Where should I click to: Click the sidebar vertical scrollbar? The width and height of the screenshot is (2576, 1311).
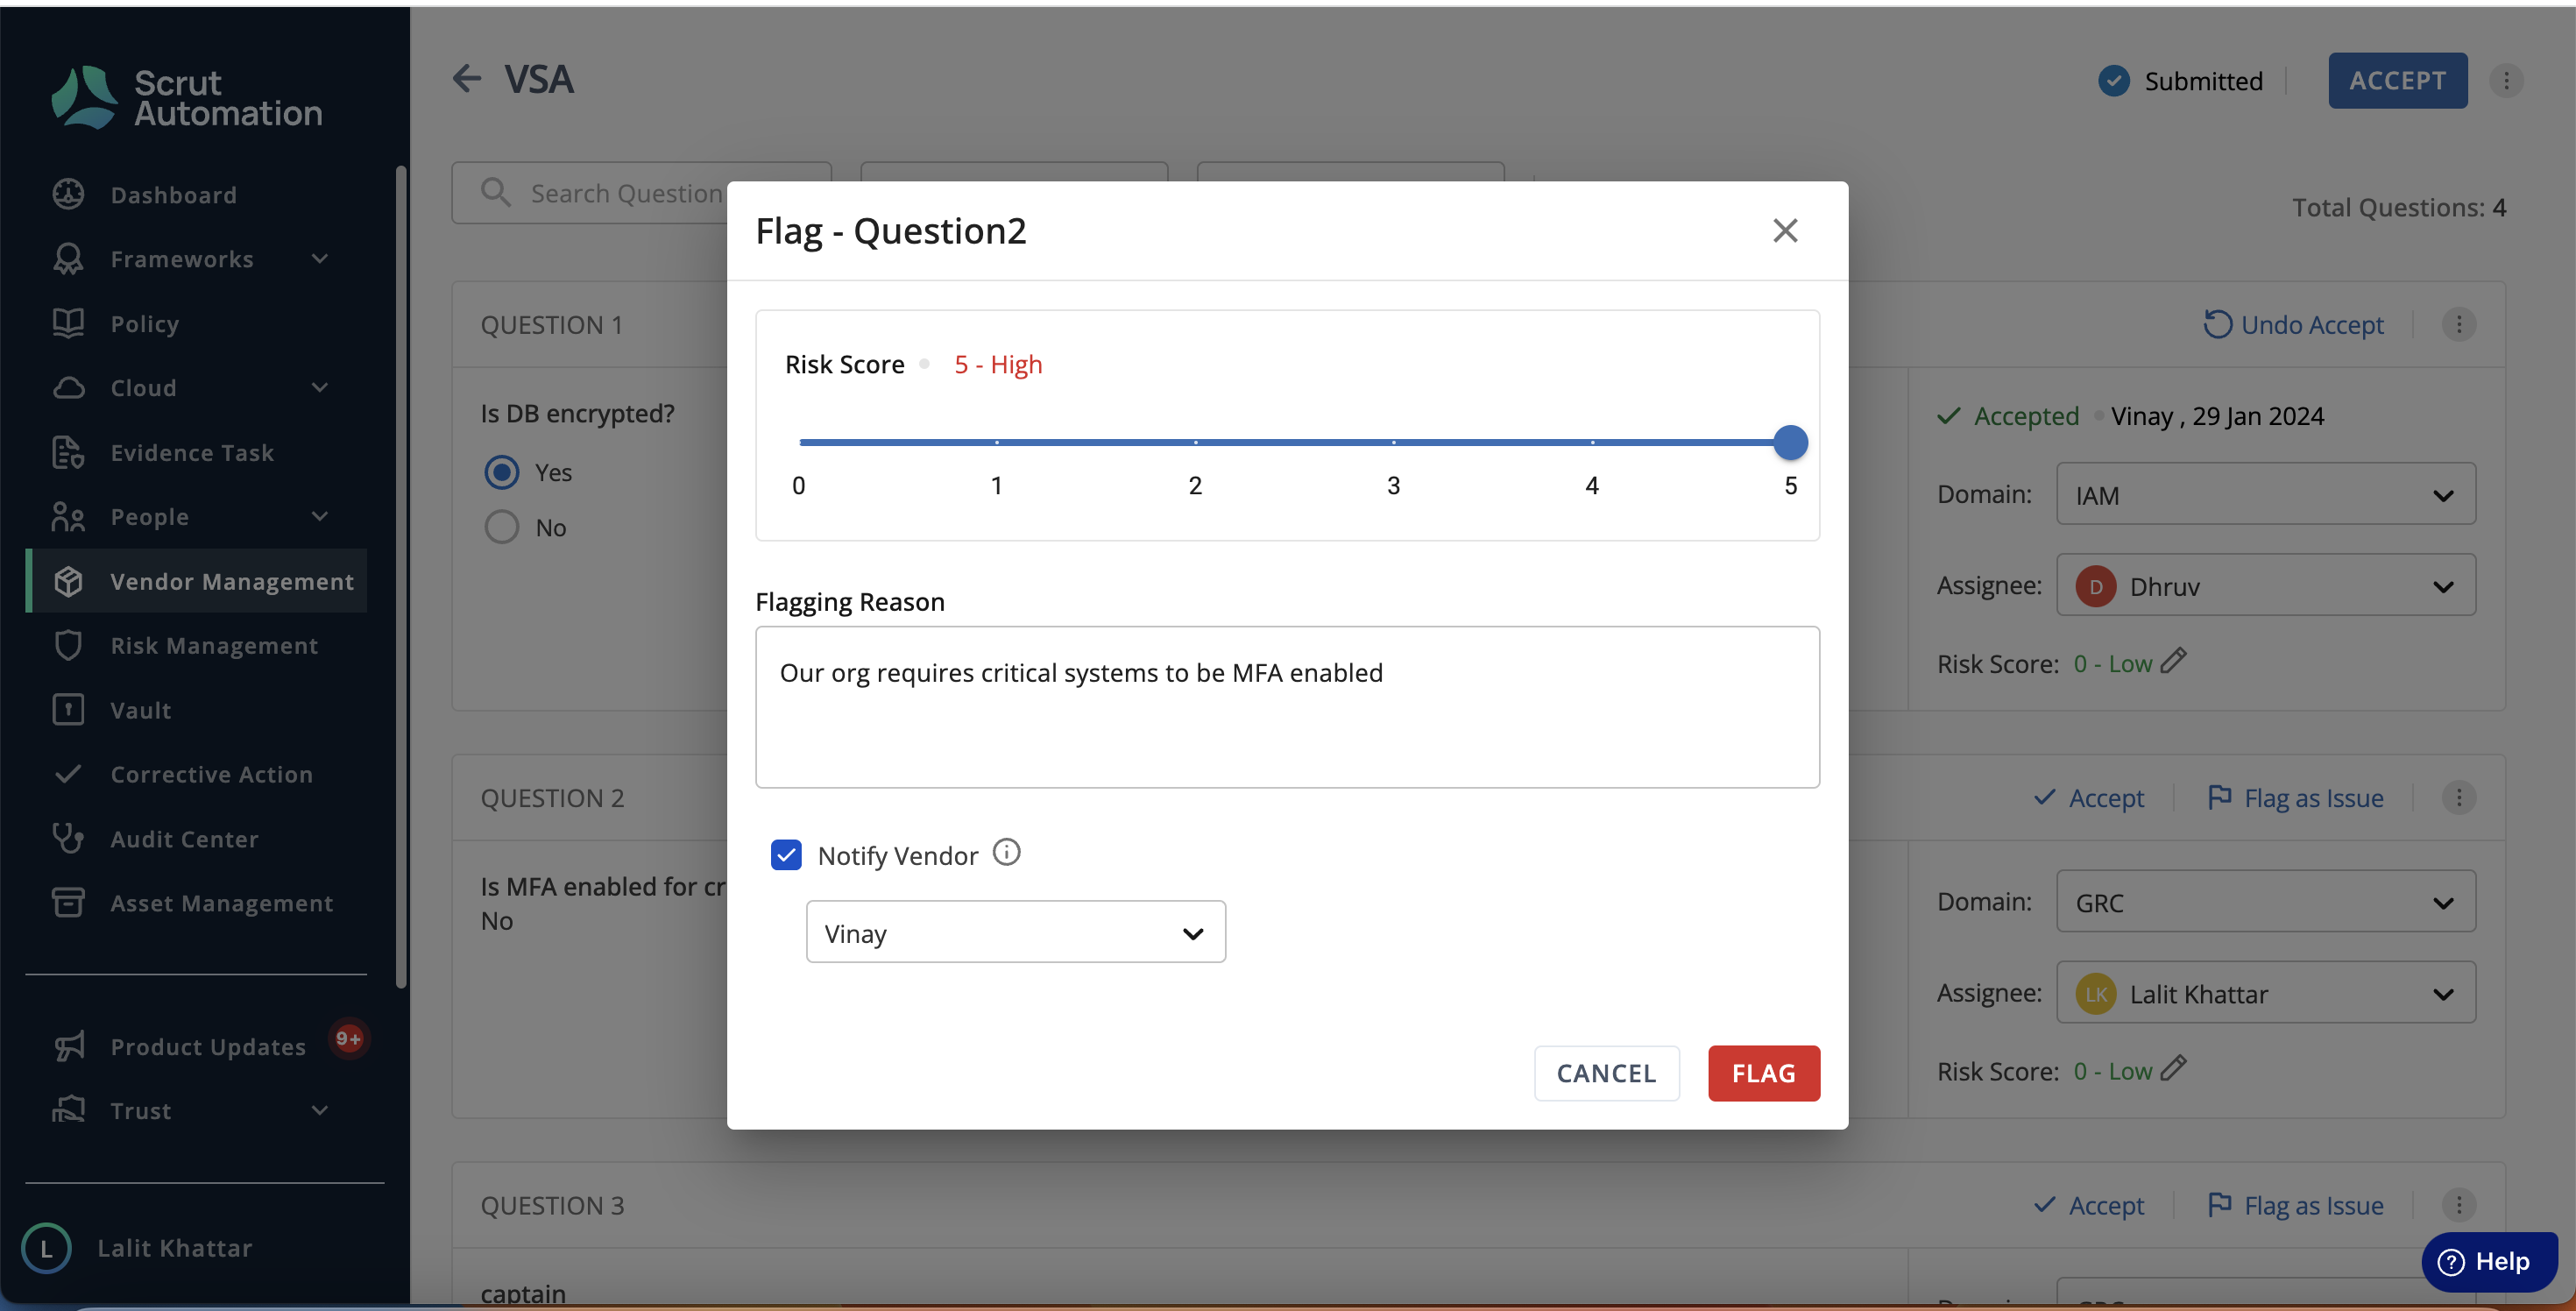[x=401, y=577]
